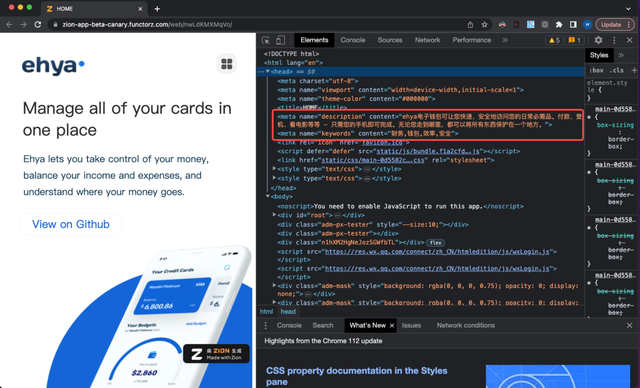Activate the inspect element picker icon
Viewport: 640px width, 388px height.
coord(266,40)
